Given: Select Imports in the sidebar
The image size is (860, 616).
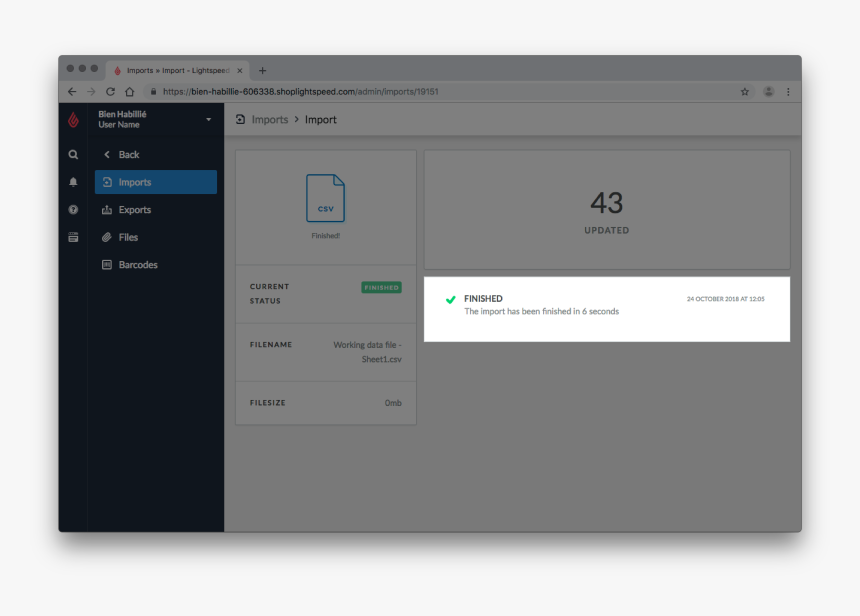Looking at the screenshot, I should 156,182.
